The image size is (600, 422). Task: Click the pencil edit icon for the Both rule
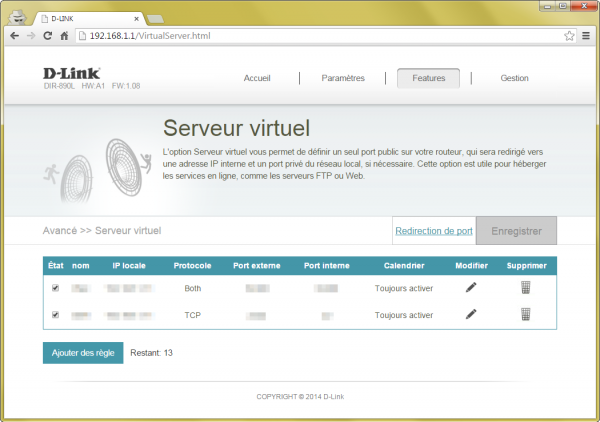471,288
